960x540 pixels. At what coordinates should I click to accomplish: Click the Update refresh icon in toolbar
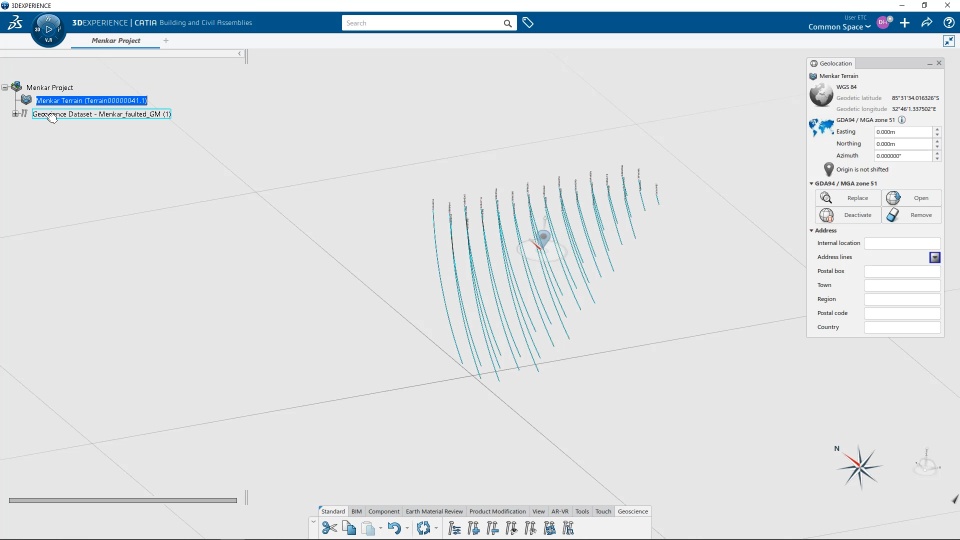pyautogui.click(x=423, y=528)
